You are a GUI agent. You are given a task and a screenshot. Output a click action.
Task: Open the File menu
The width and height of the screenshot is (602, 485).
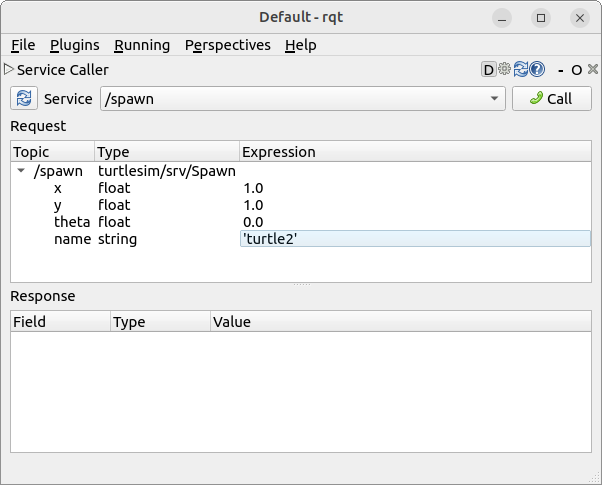click(23, 45)
